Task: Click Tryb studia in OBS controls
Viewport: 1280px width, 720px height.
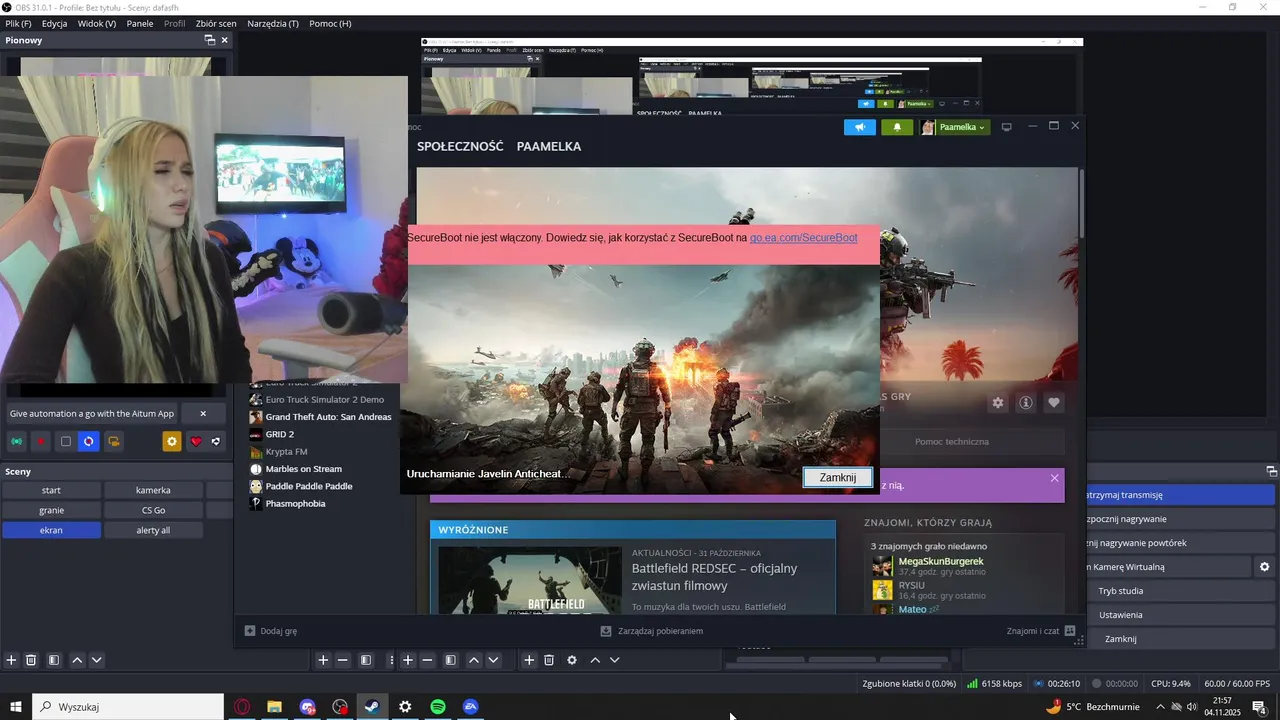Action: point(1121,591)
